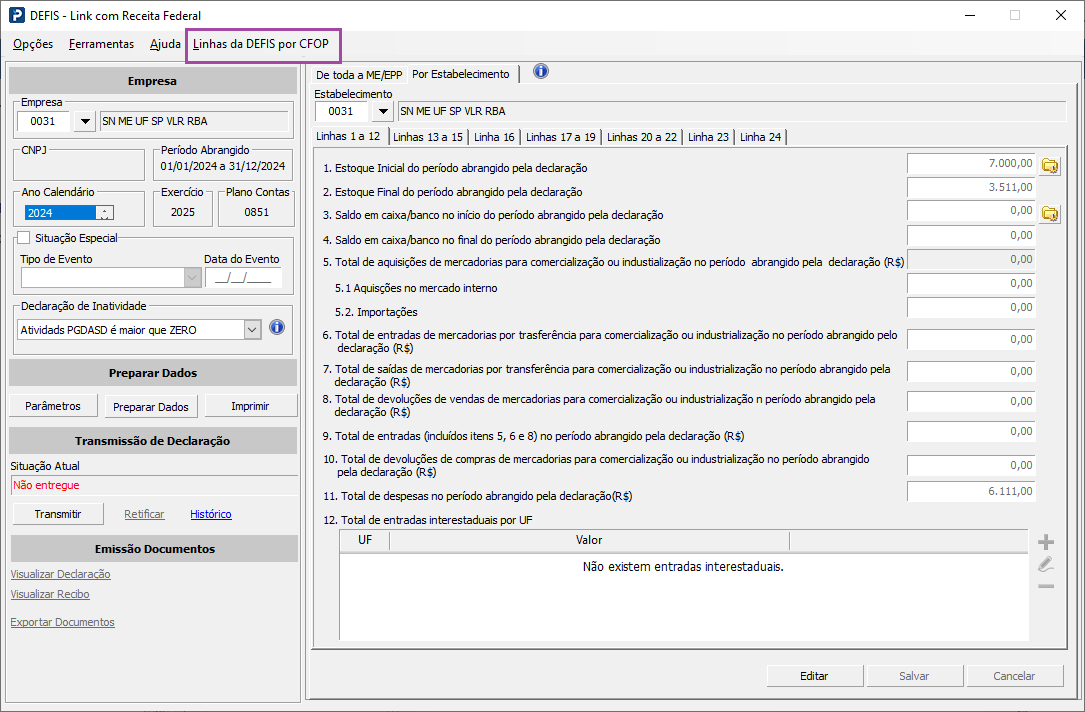Expand the Estabelecimento code dropdown

point(383,111)
